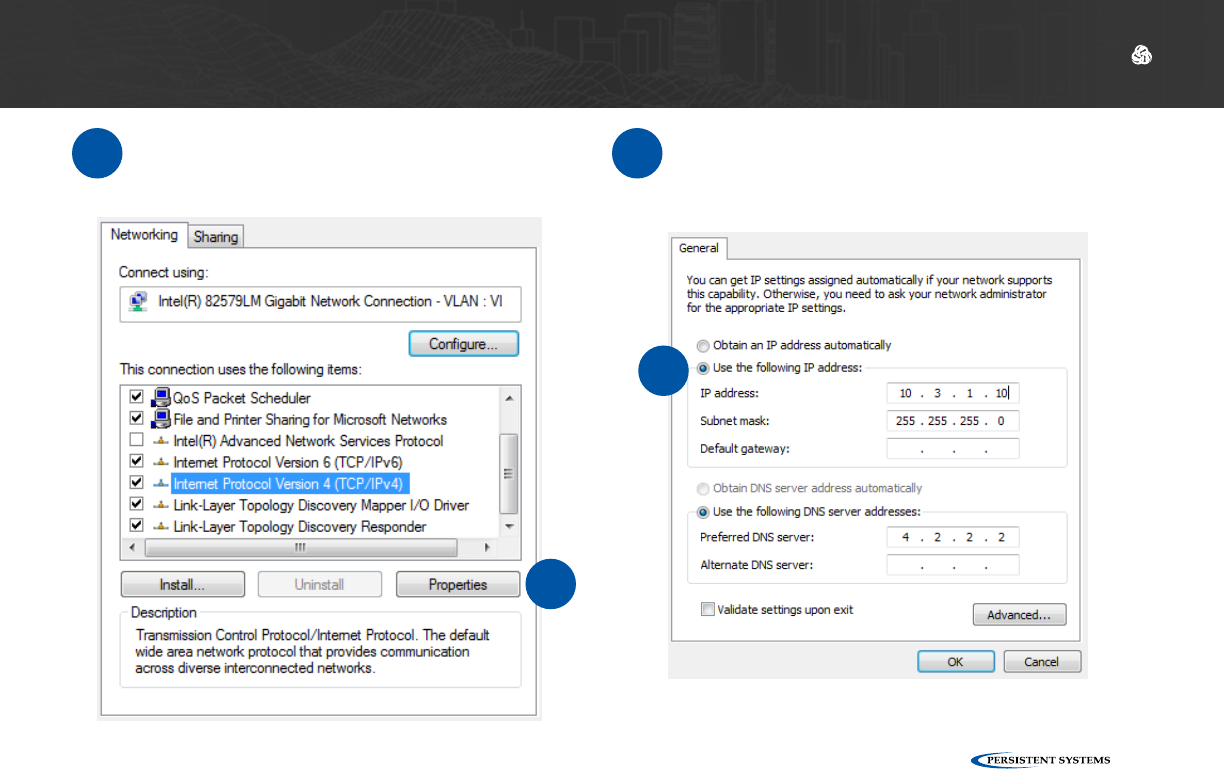Click the horizontal scrollbar thumb
Viewport: 1224px width, 769px height.
[x=301, y=548]
